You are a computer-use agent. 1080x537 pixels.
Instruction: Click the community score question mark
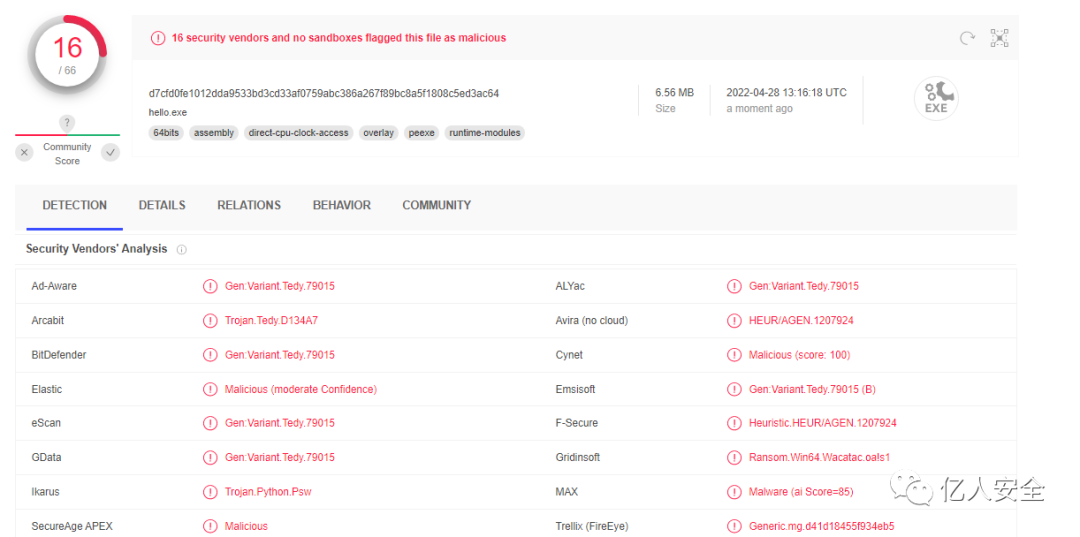67,124
